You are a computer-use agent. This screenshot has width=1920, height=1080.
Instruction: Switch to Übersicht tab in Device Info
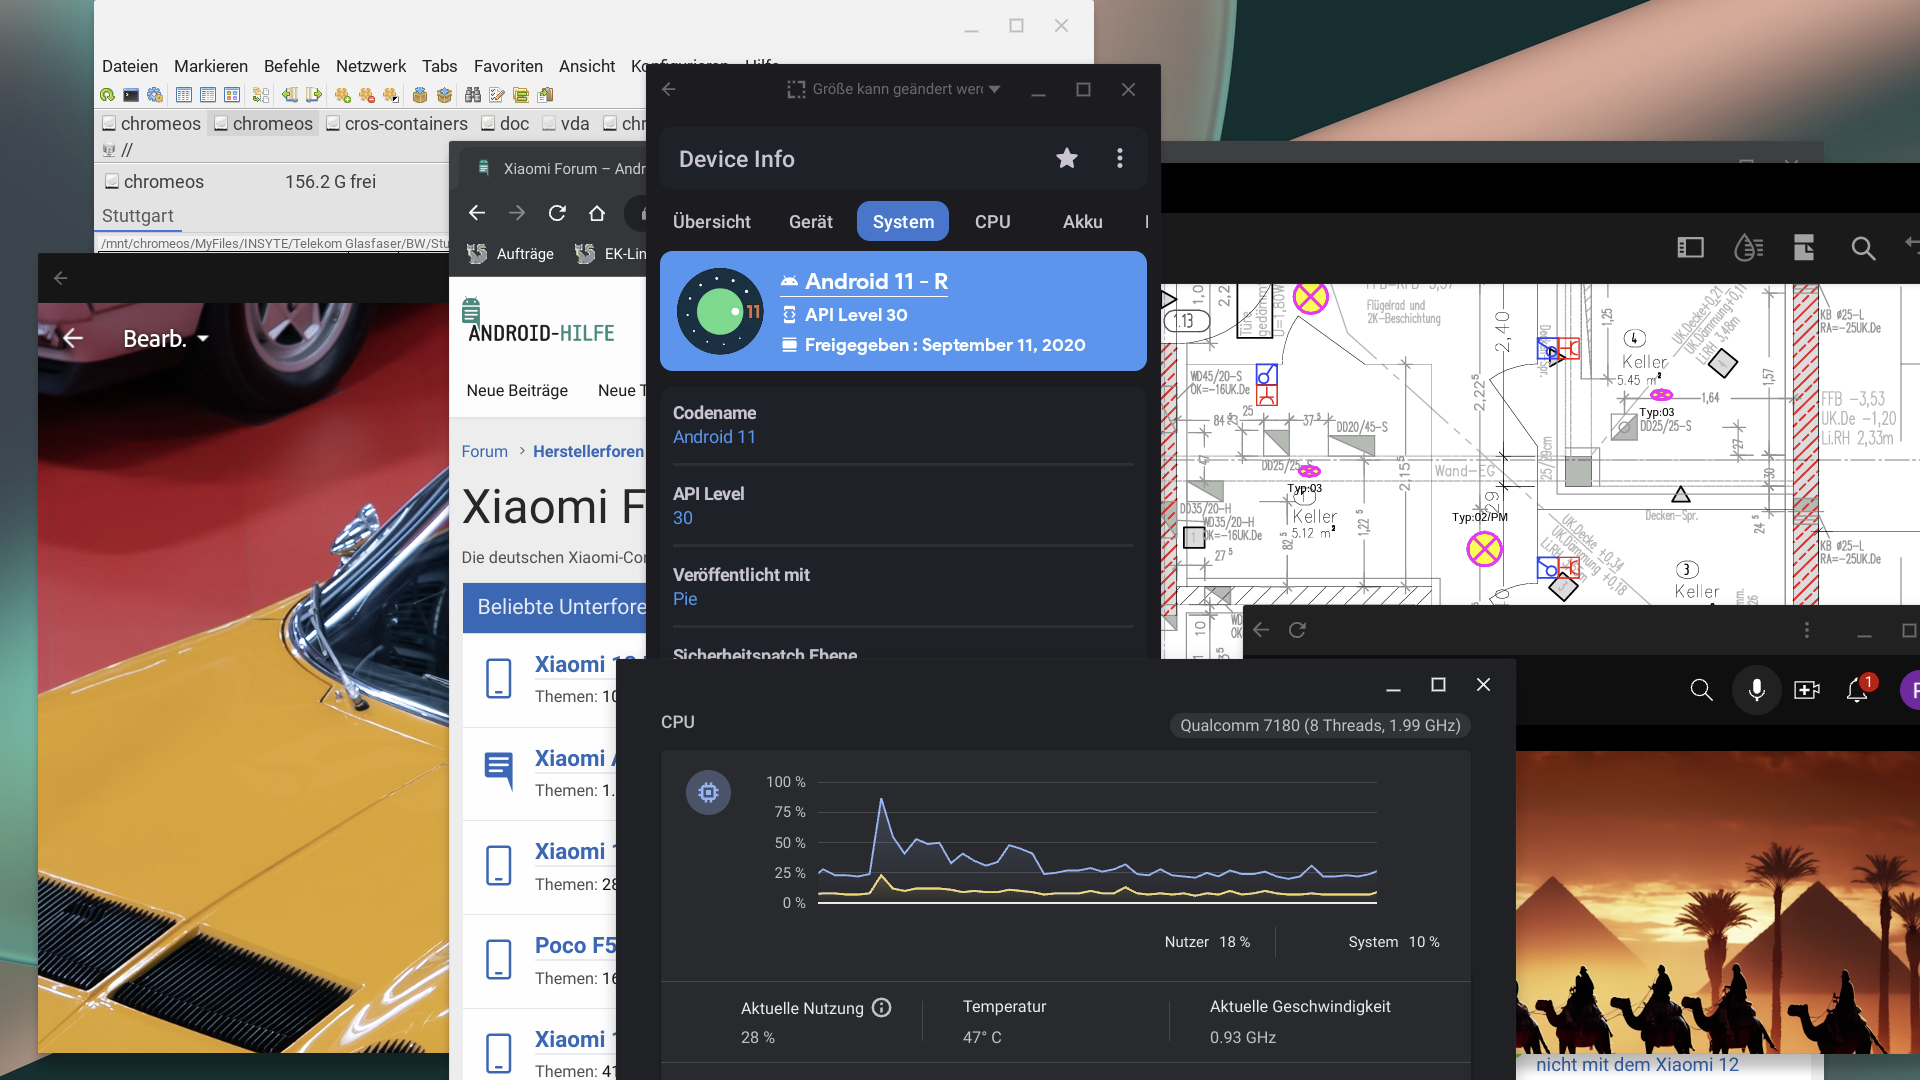tap(712, 222)
